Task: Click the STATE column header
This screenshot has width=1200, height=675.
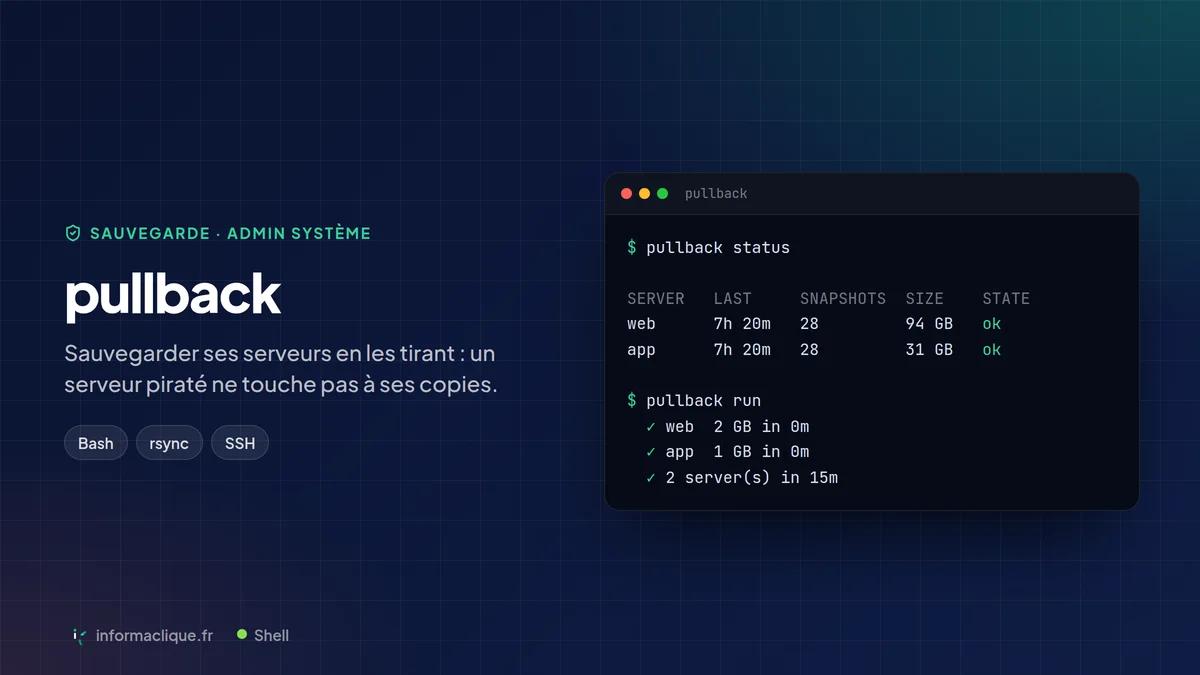Action: coord(1006,298)
